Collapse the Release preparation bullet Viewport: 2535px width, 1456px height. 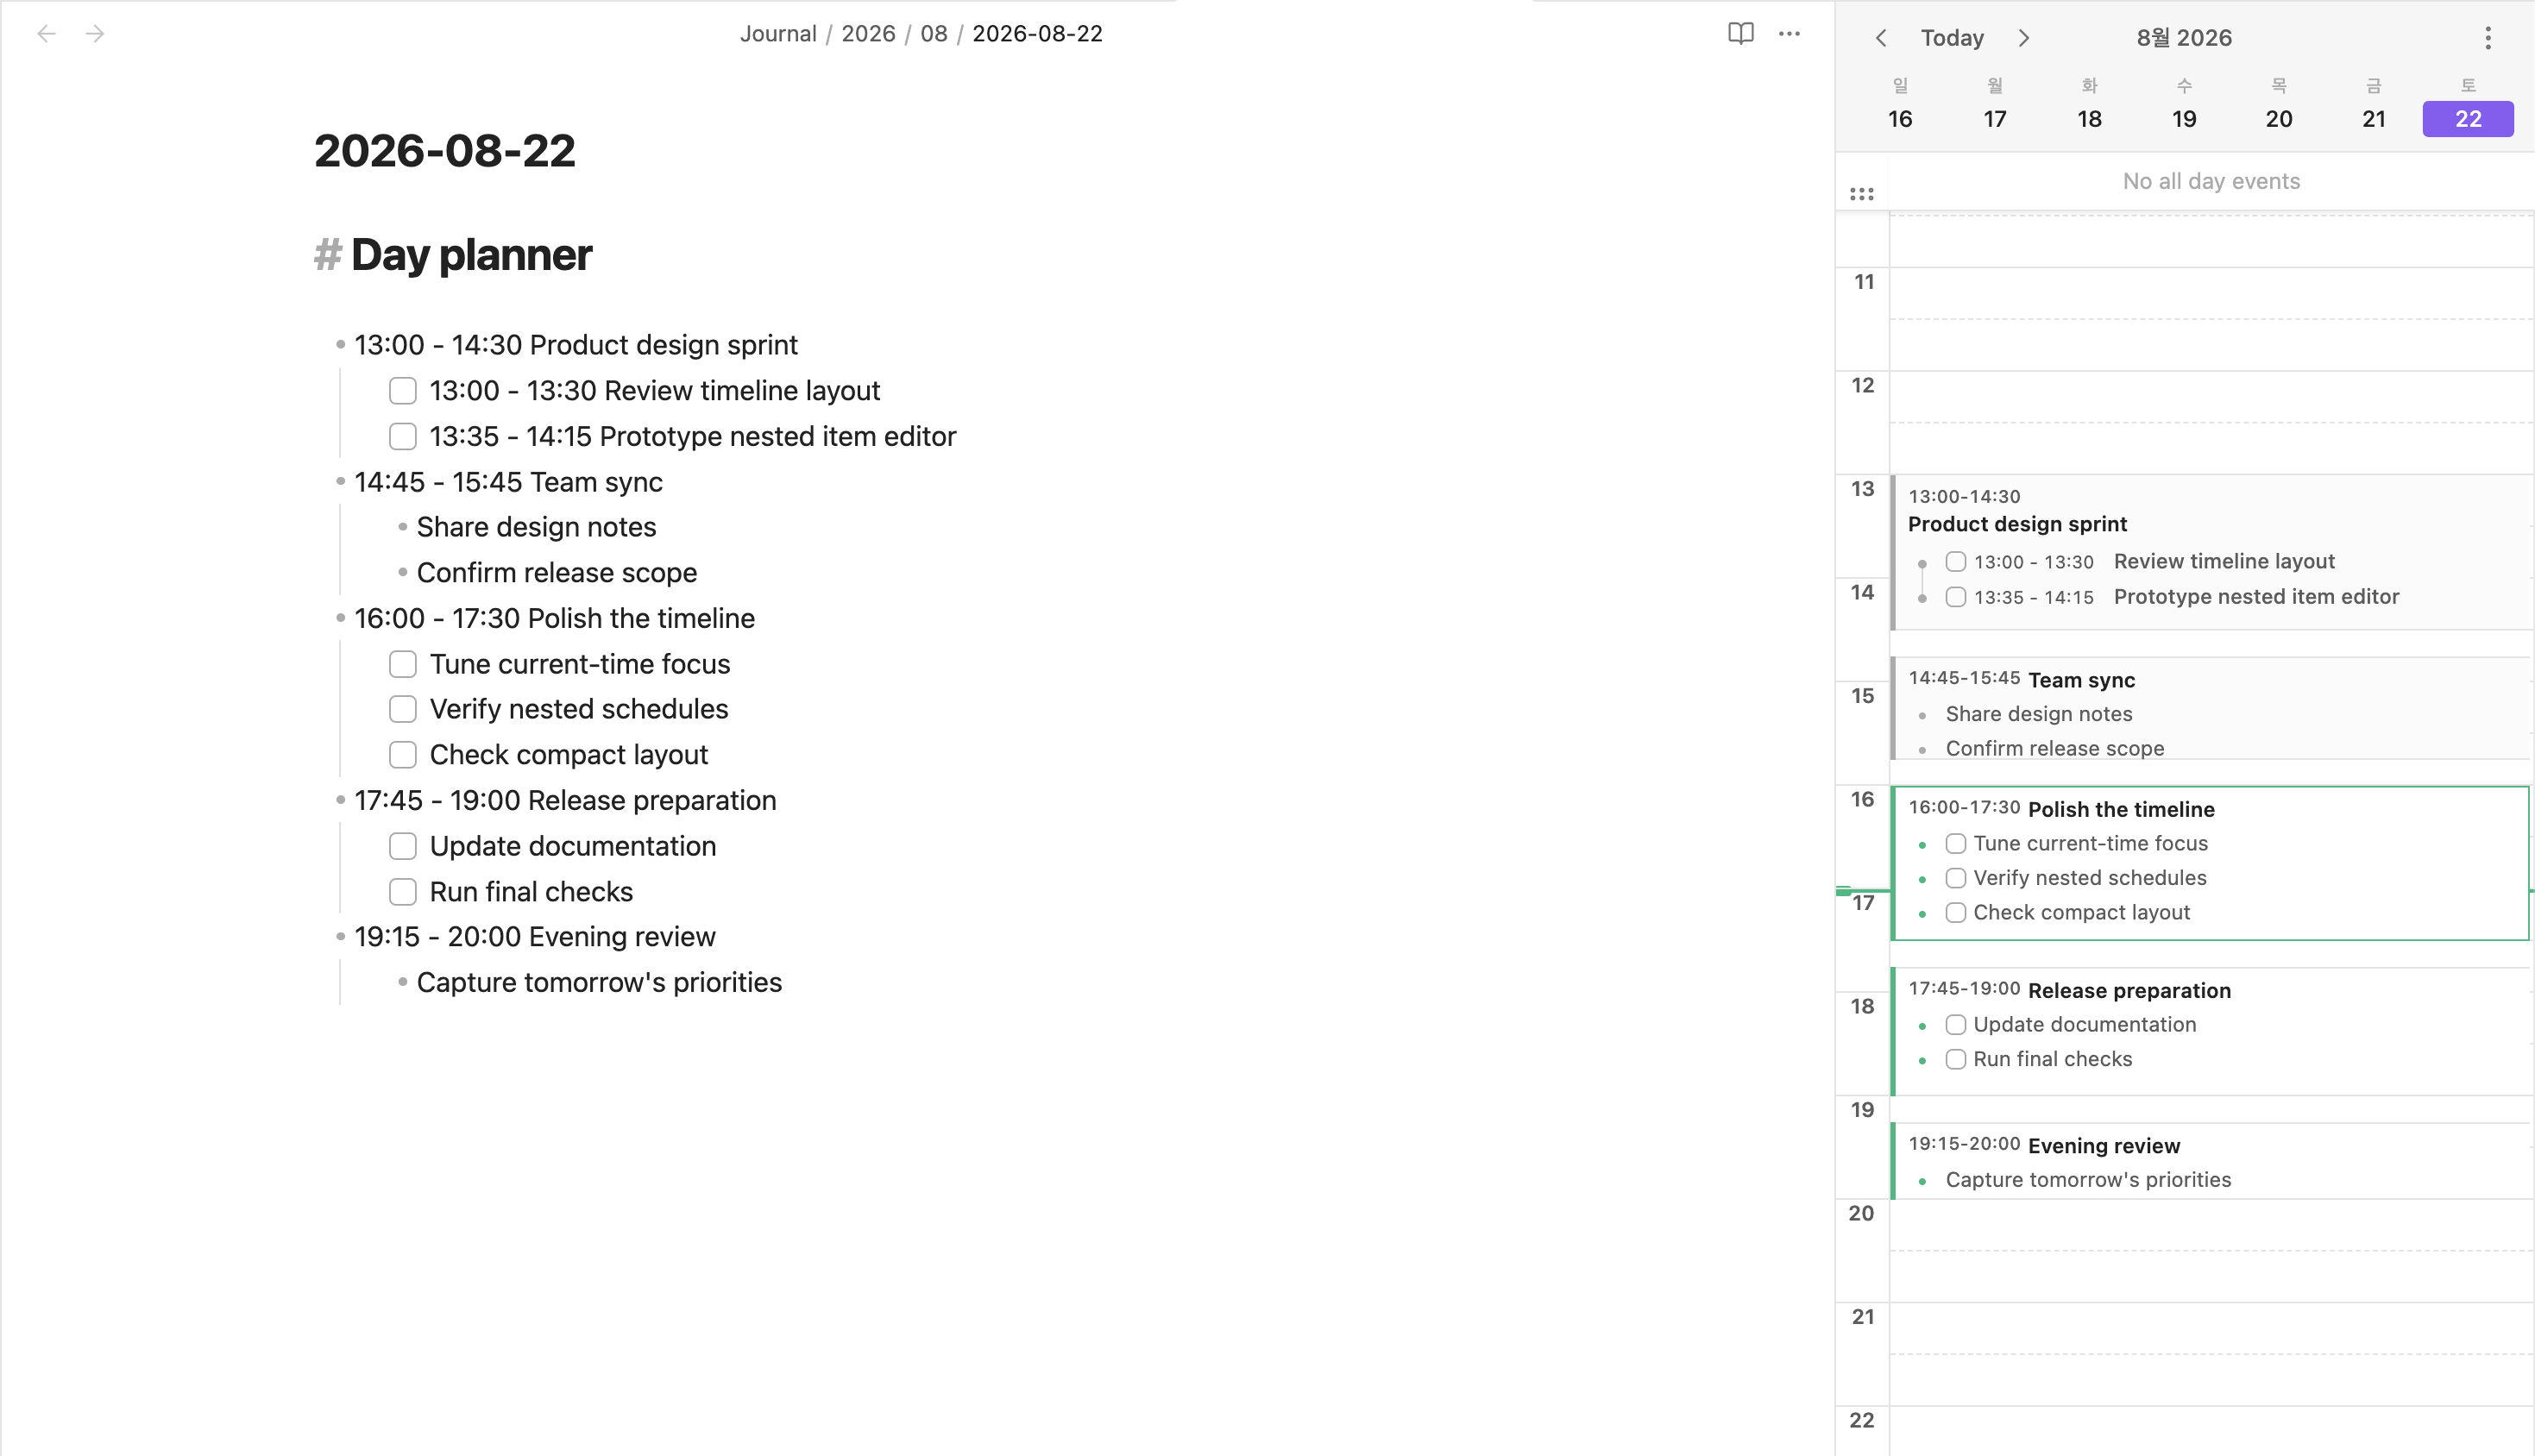pos(340,801)
